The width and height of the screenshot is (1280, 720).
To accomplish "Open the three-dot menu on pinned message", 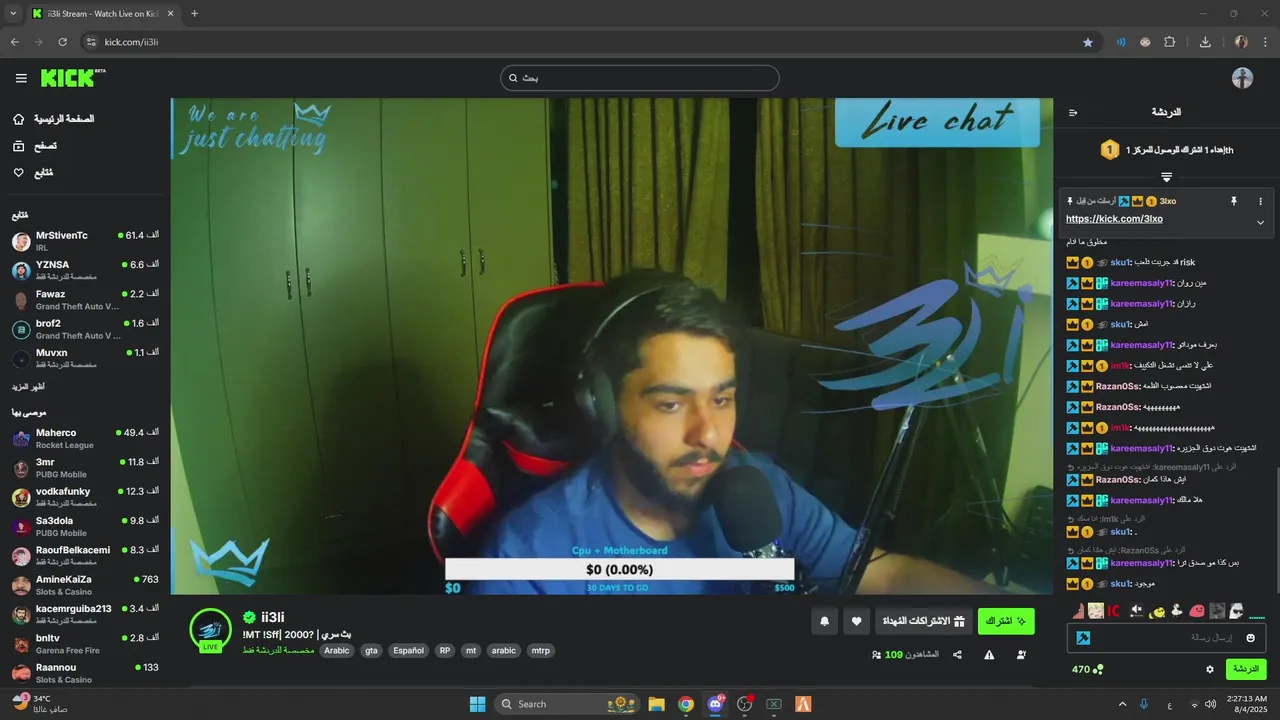I will (1260, 201).
